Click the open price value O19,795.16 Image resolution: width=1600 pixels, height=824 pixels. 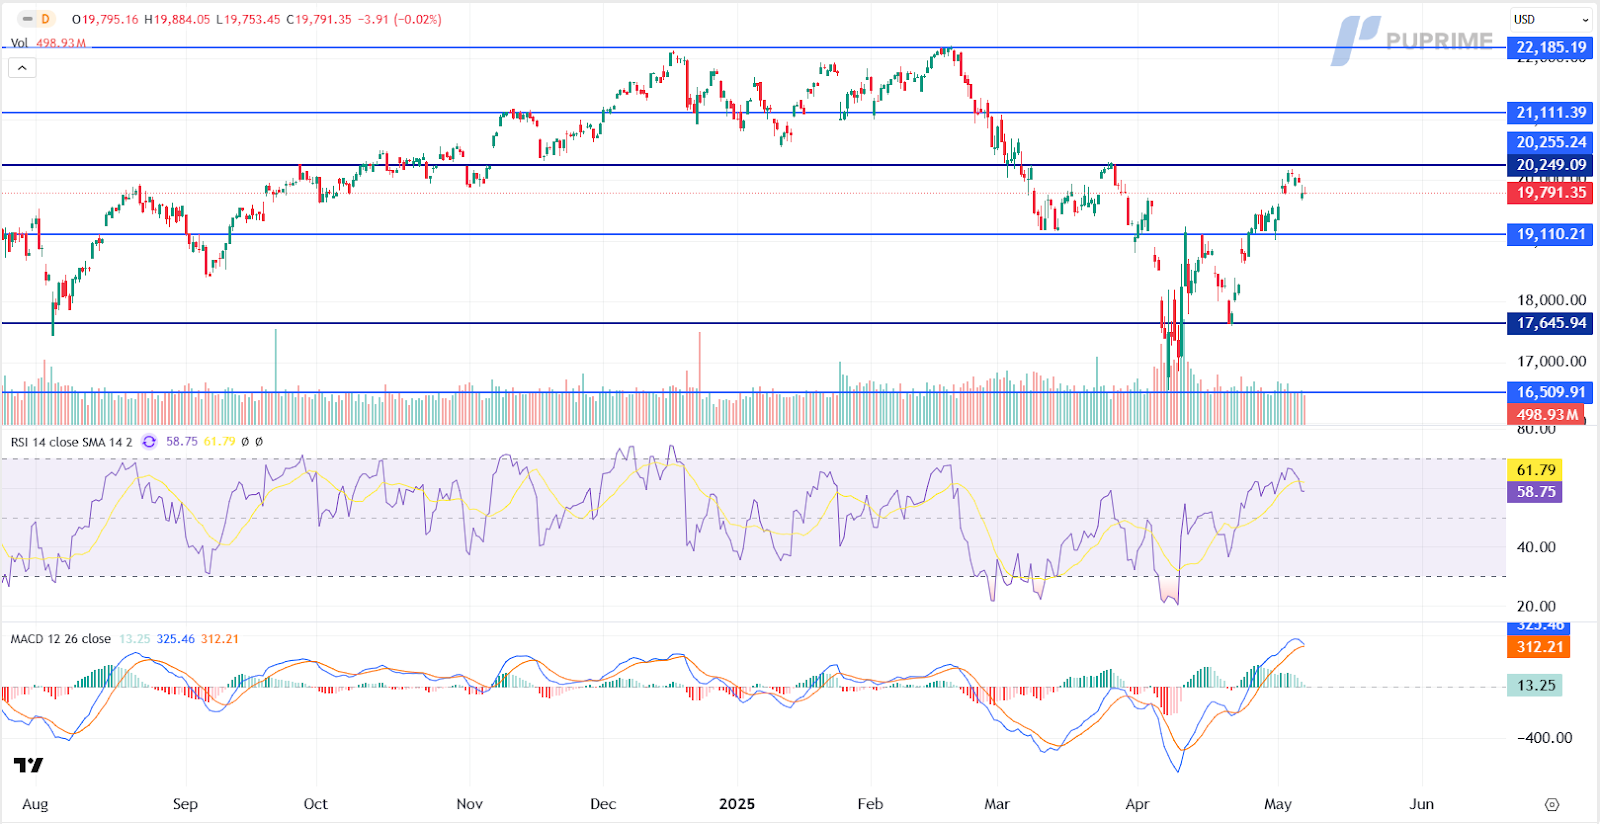tap(105, 19)
